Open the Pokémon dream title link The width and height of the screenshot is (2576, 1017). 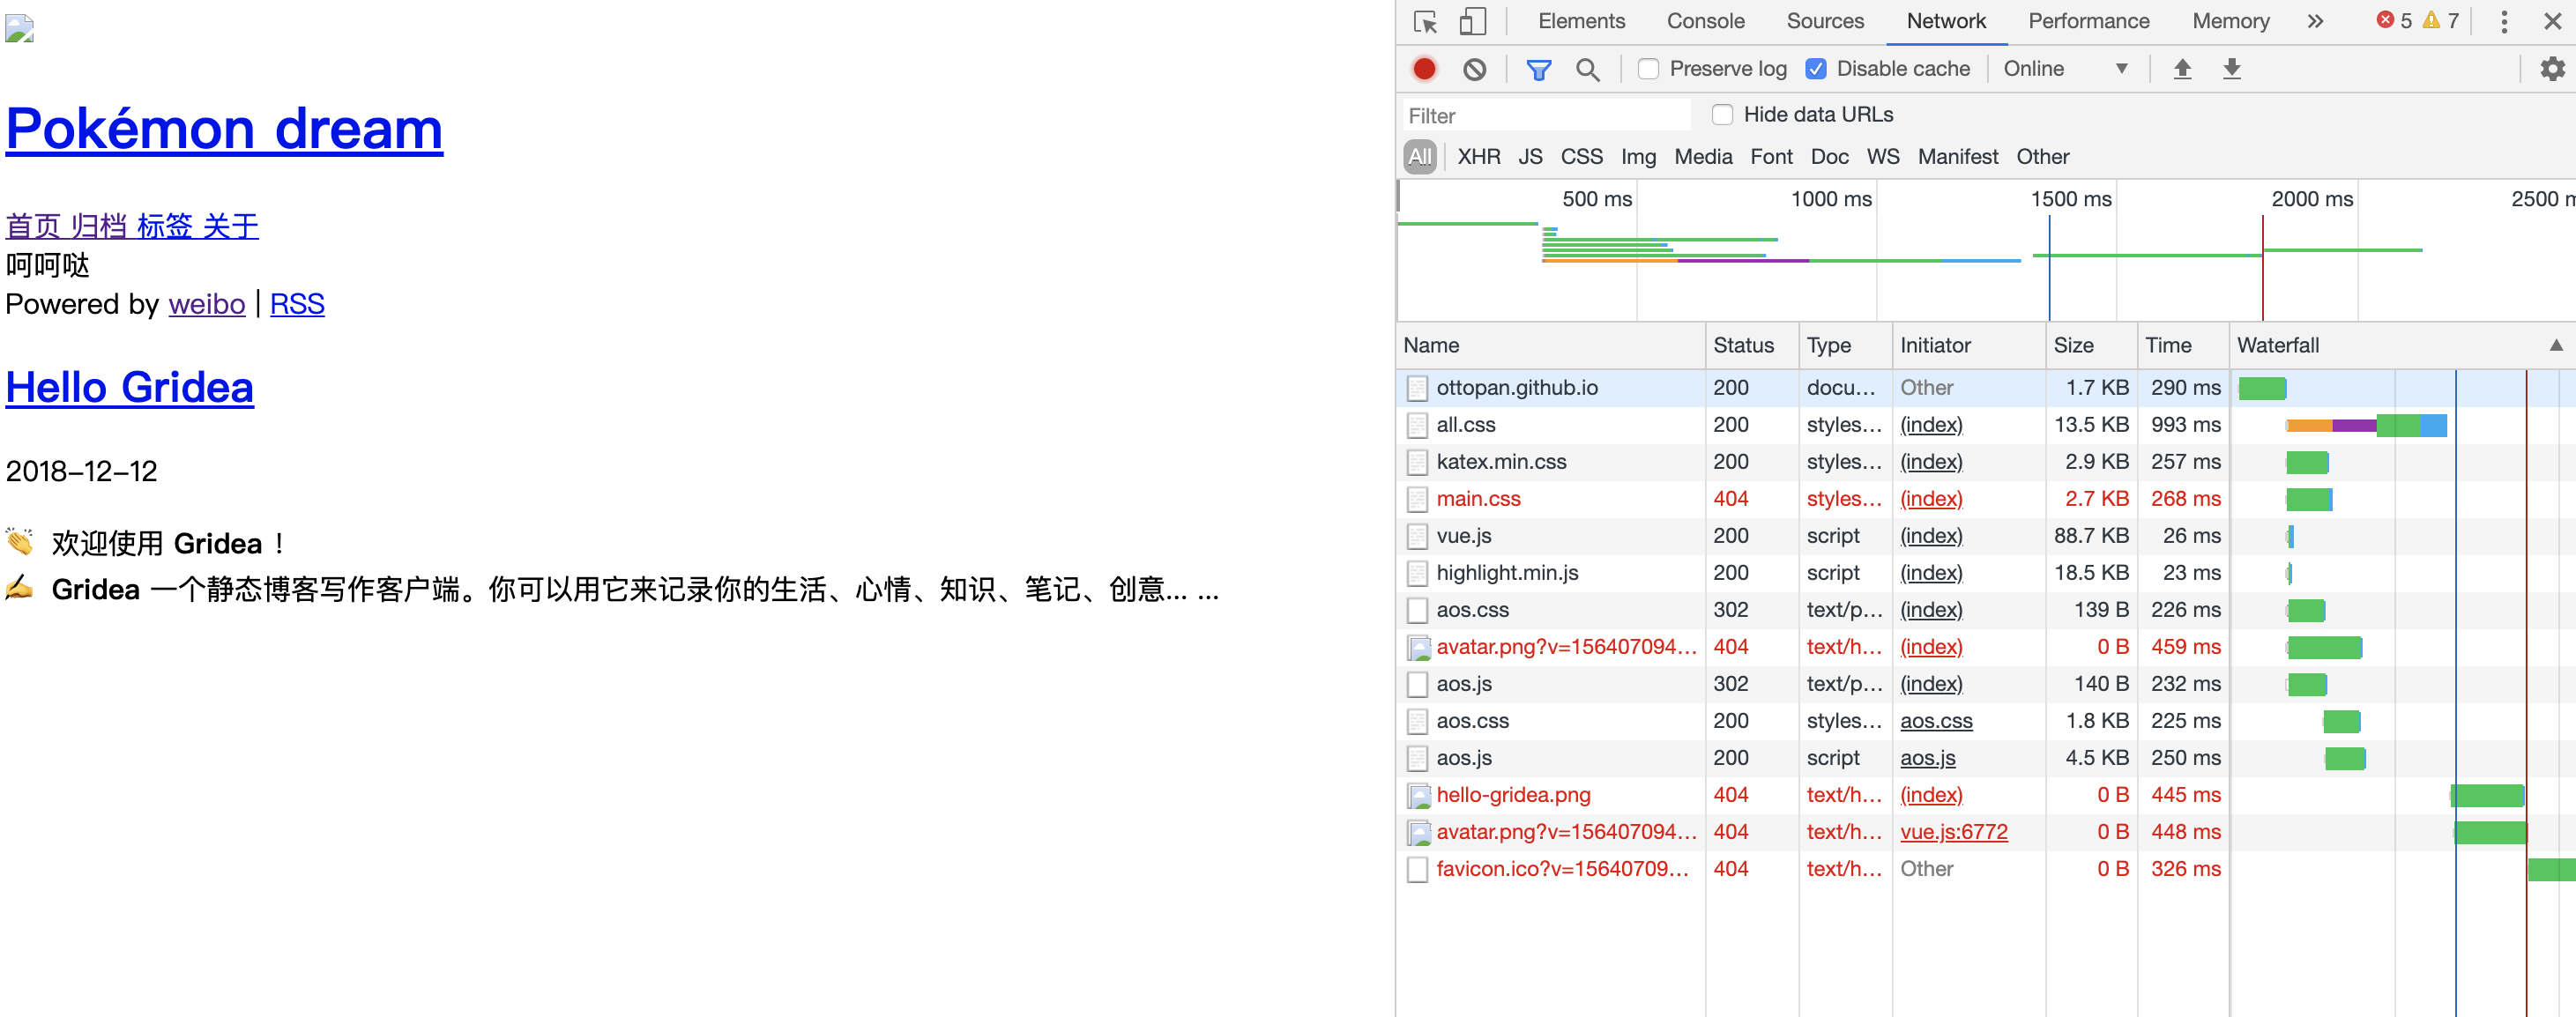point(224,129)
